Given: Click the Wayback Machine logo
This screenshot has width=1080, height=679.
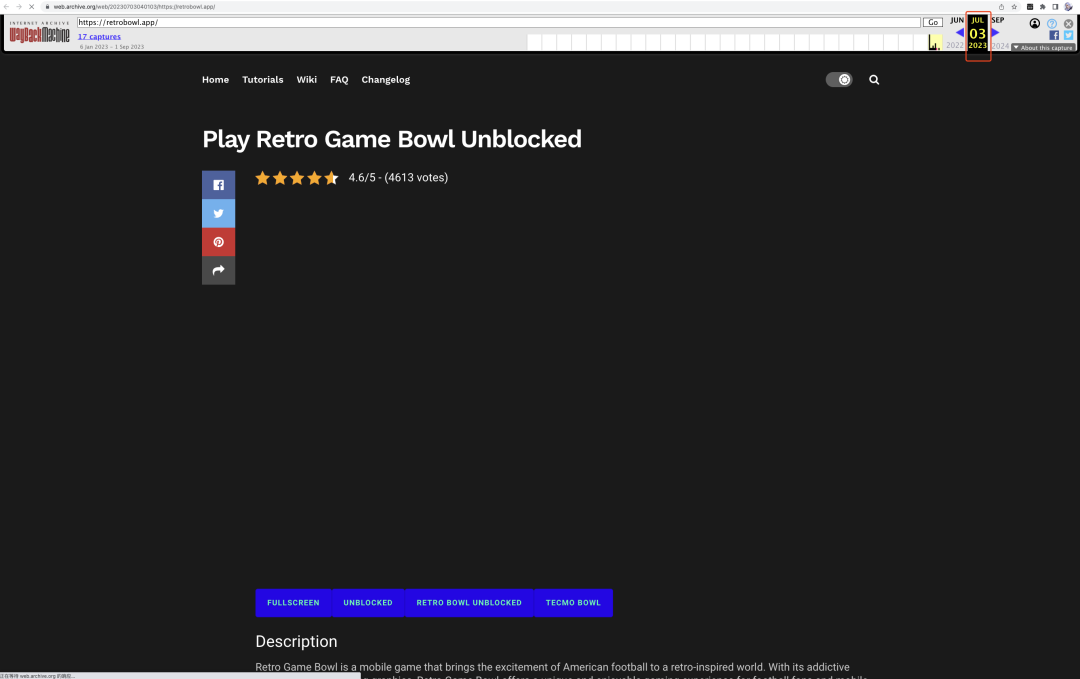Looking at the screenshot, I should (x=39, y=32).
